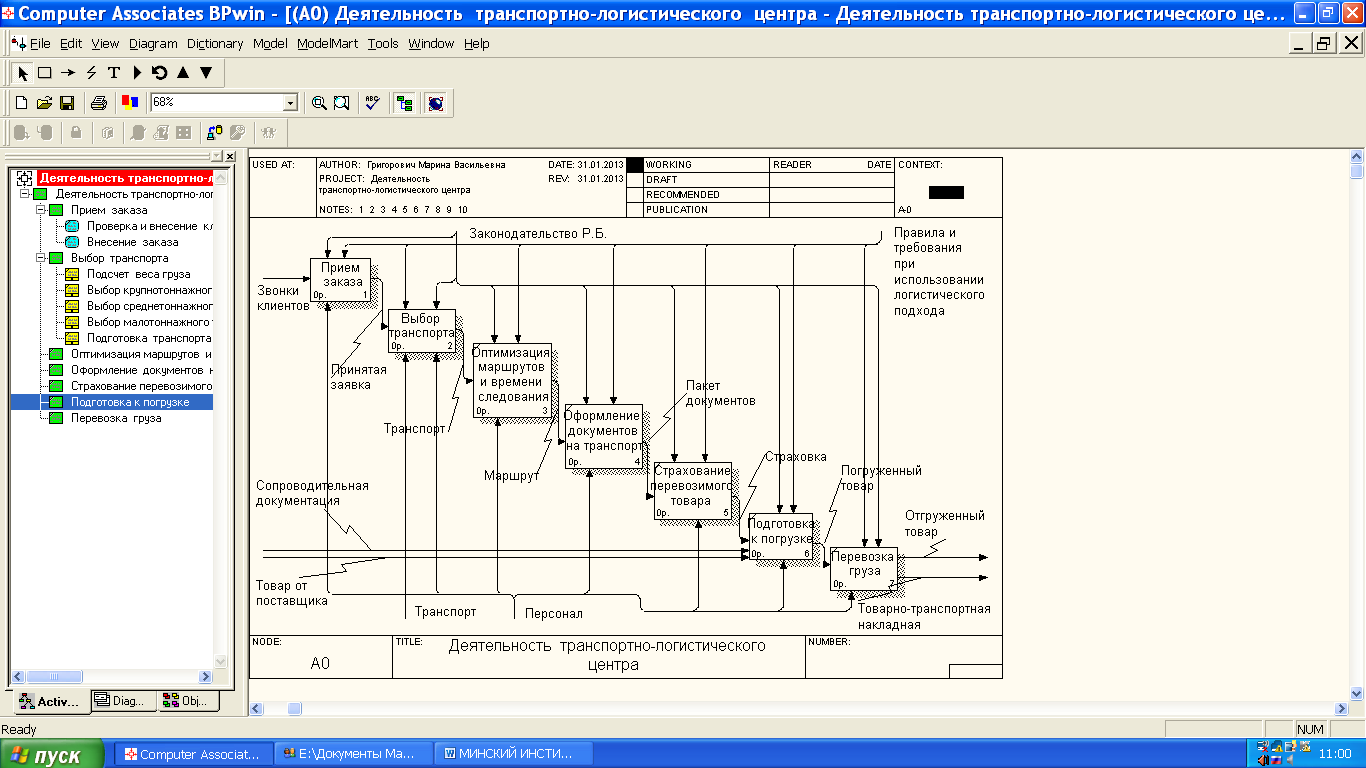Select Перевозка груза tree item
Image resolution: width=1366 pixels, height=768 pixels.
click(116, 418)
